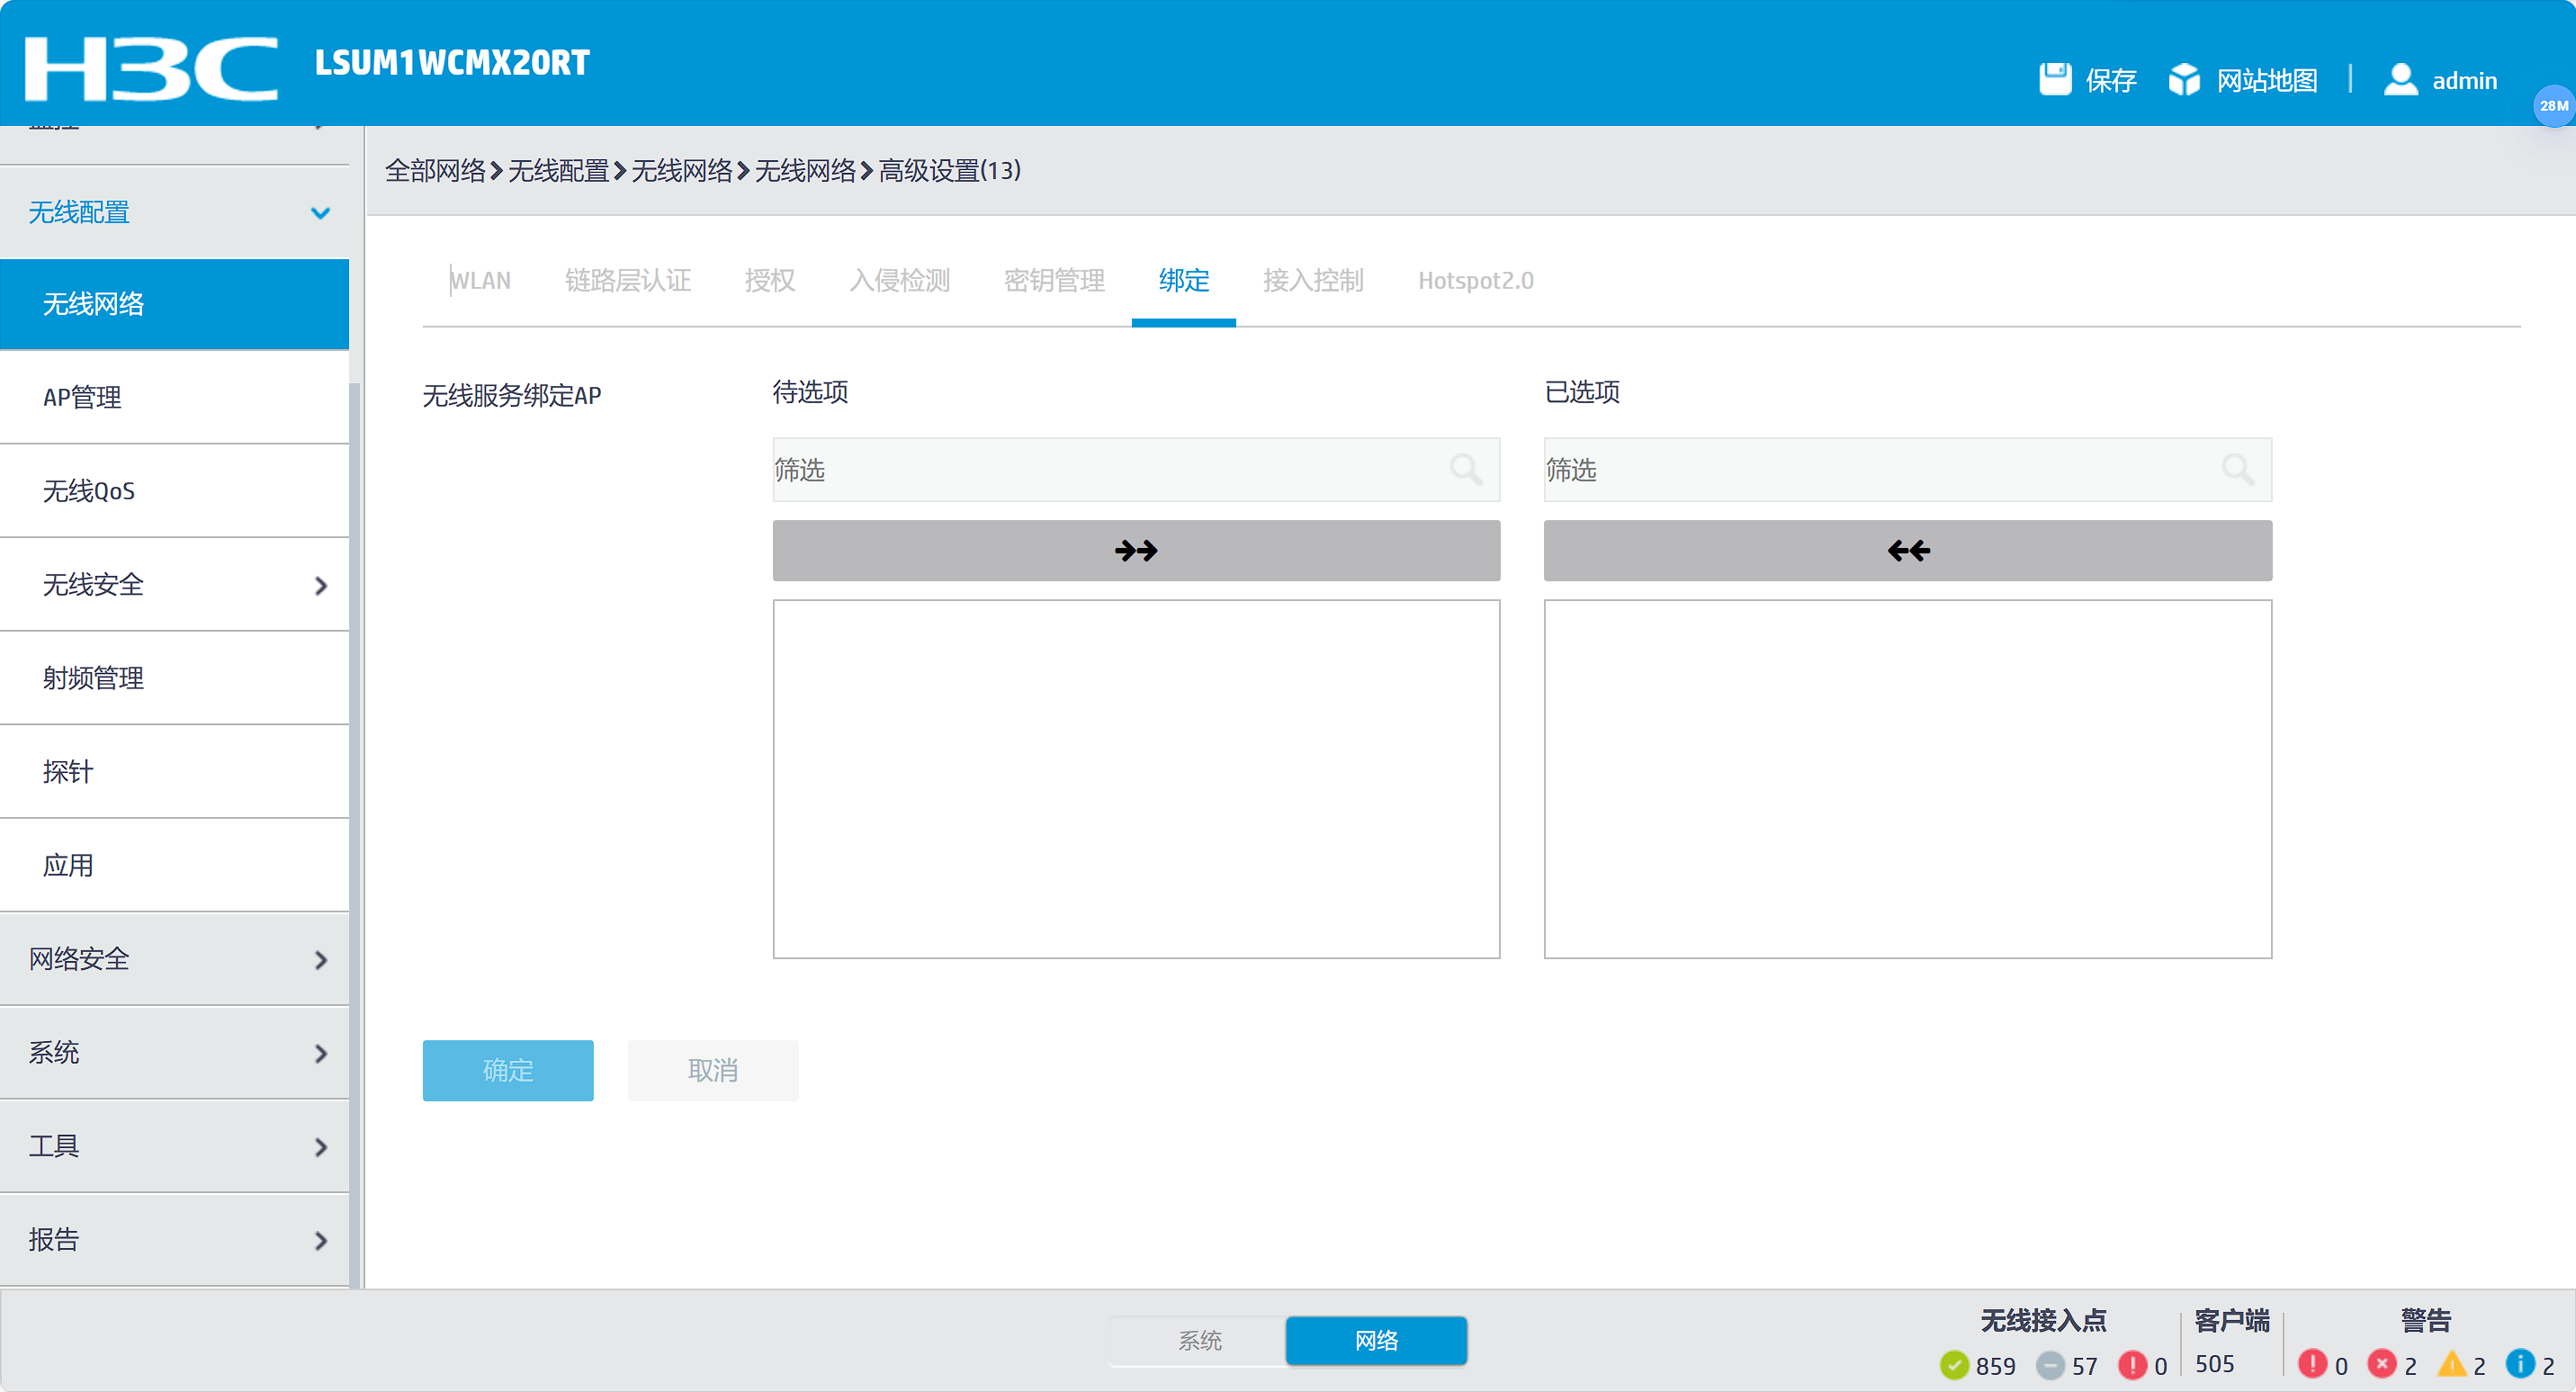Click the yellow warning triangle alert icon
The height and width of the screenshot is (1392, 2576).
point(2452,1364)
